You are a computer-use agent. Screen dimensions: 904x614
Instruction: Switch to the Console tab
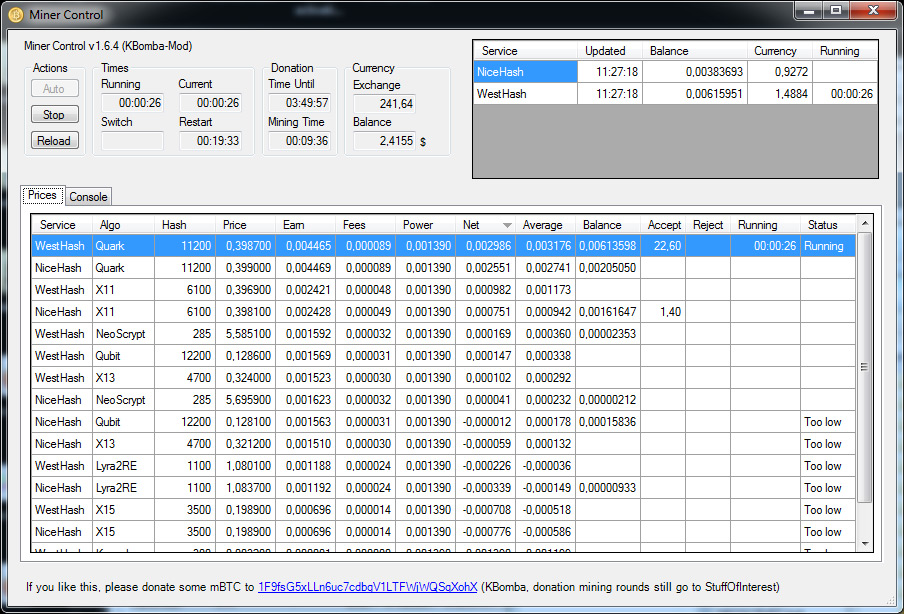tap(88, 197)
